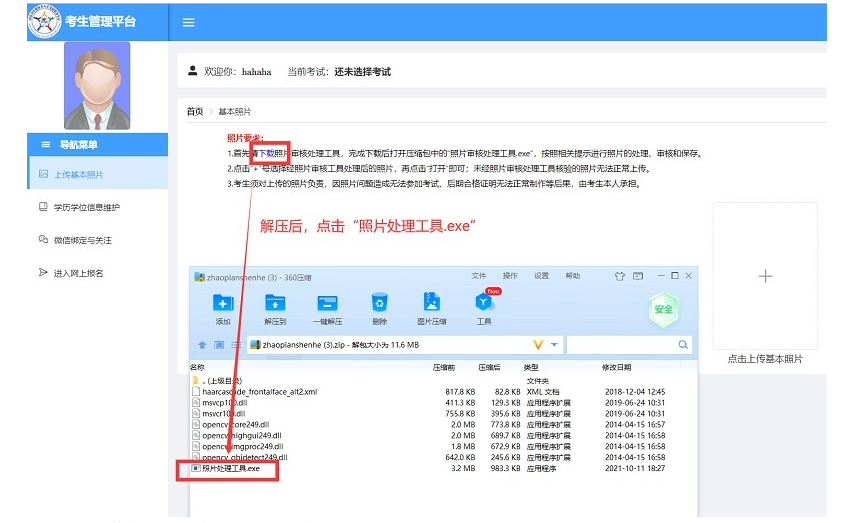Close the 360压缩 window
This screenshot has width=858, height=523.
click(688, 276)
